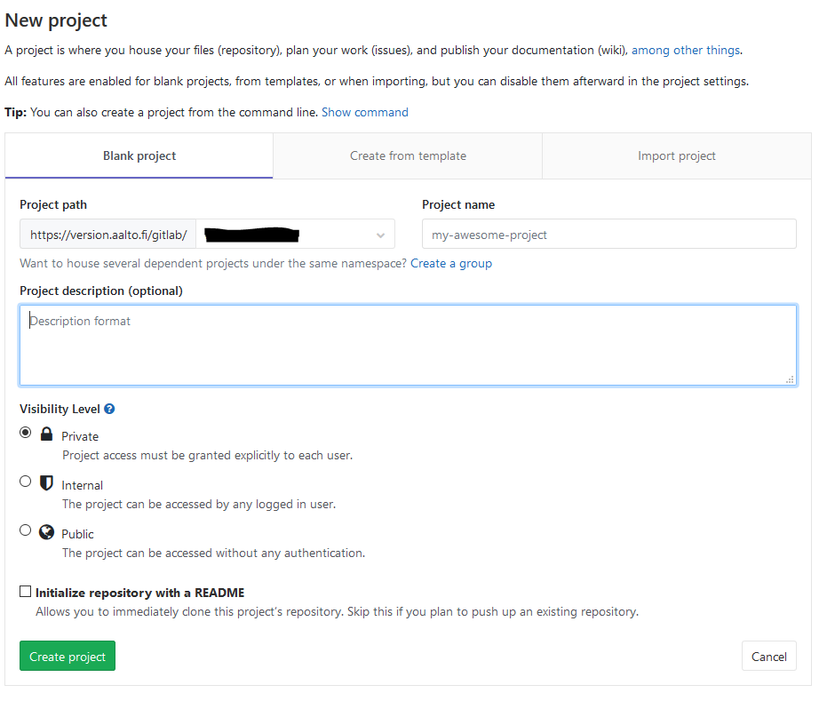The image size is (819, 701).
Task: Click the Show command link
Action: tap(365, 112)
